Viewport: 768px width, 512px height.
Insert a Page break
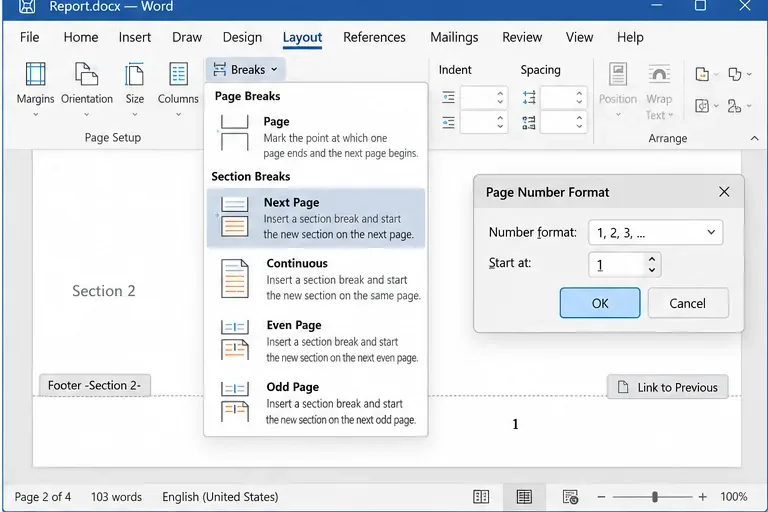[x=316, y=137]
